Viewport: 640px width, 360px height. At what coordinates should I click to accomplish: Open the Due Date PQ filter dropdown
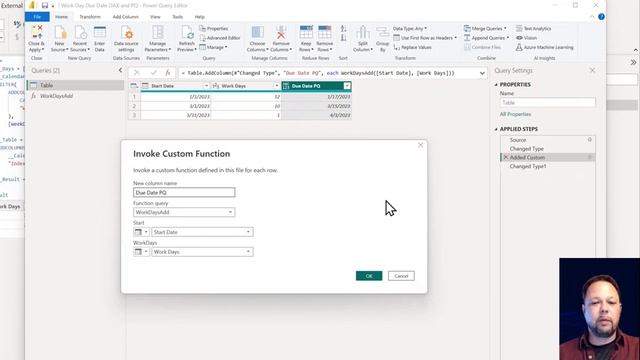point(347,86)
